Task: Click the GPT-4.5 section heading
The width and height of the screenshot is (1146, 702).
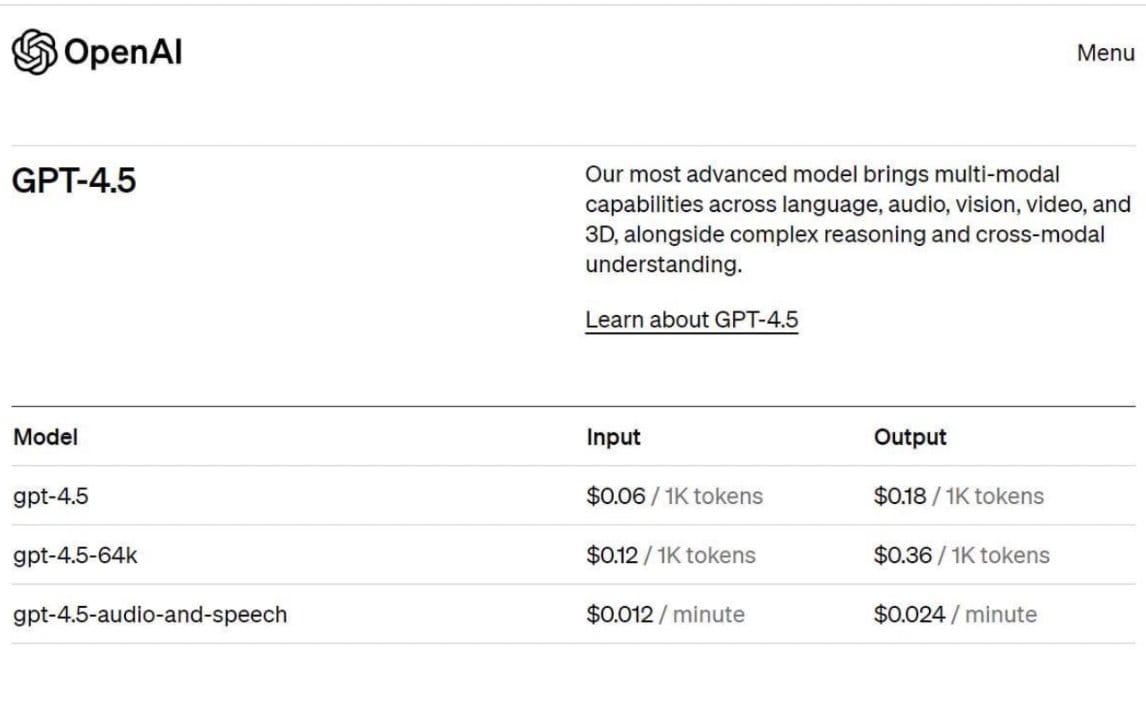Action: pyautogui.click(x=74, y=182)
